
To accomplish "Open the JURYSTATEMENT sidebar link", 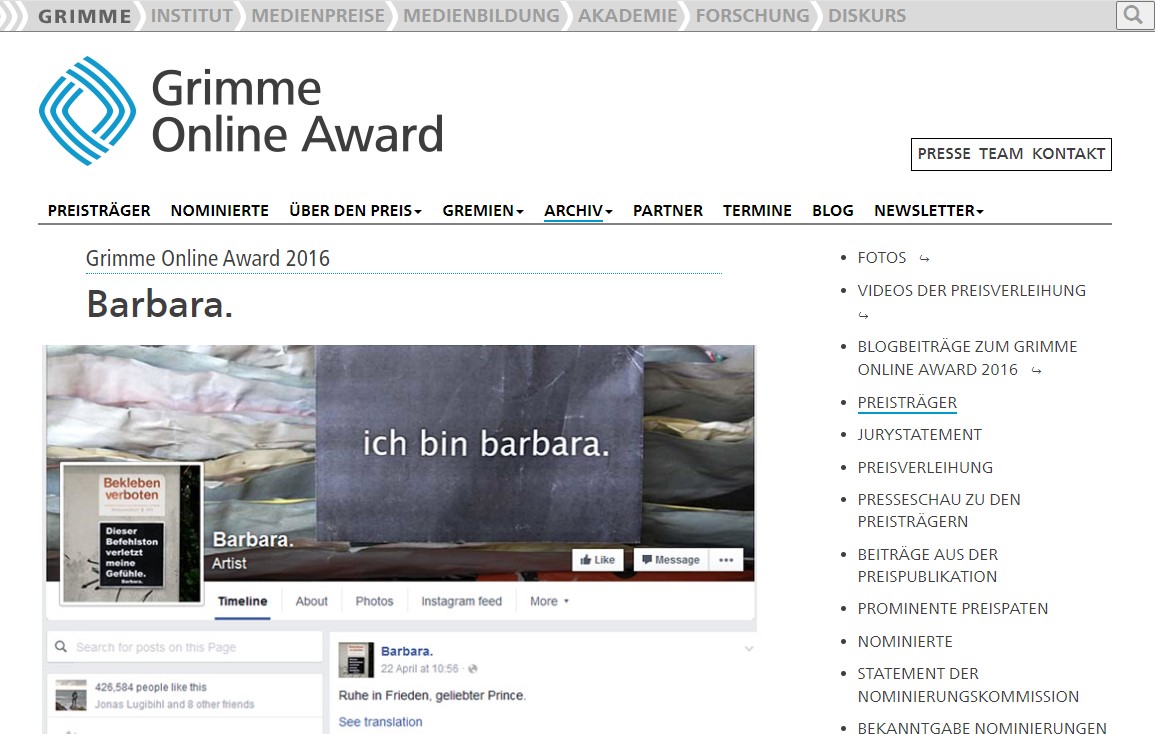I will (919, 435).
